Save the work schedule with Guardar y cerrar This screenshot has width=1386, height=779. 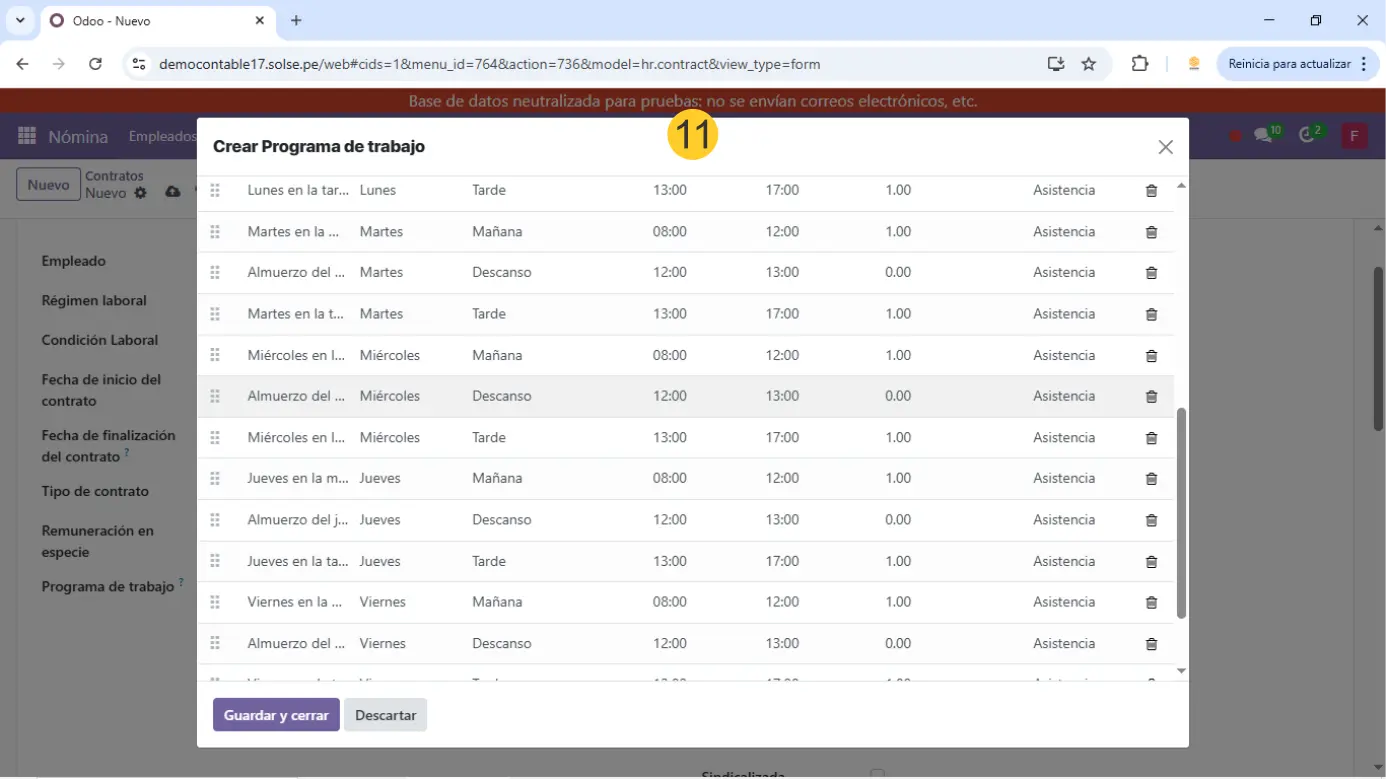276,715
